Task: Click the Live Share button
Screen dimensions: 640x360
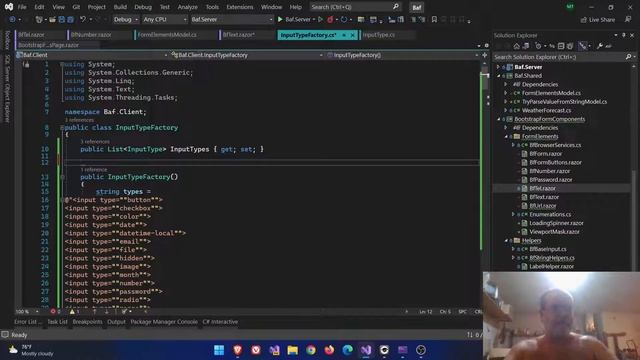Action: (598, 20)
